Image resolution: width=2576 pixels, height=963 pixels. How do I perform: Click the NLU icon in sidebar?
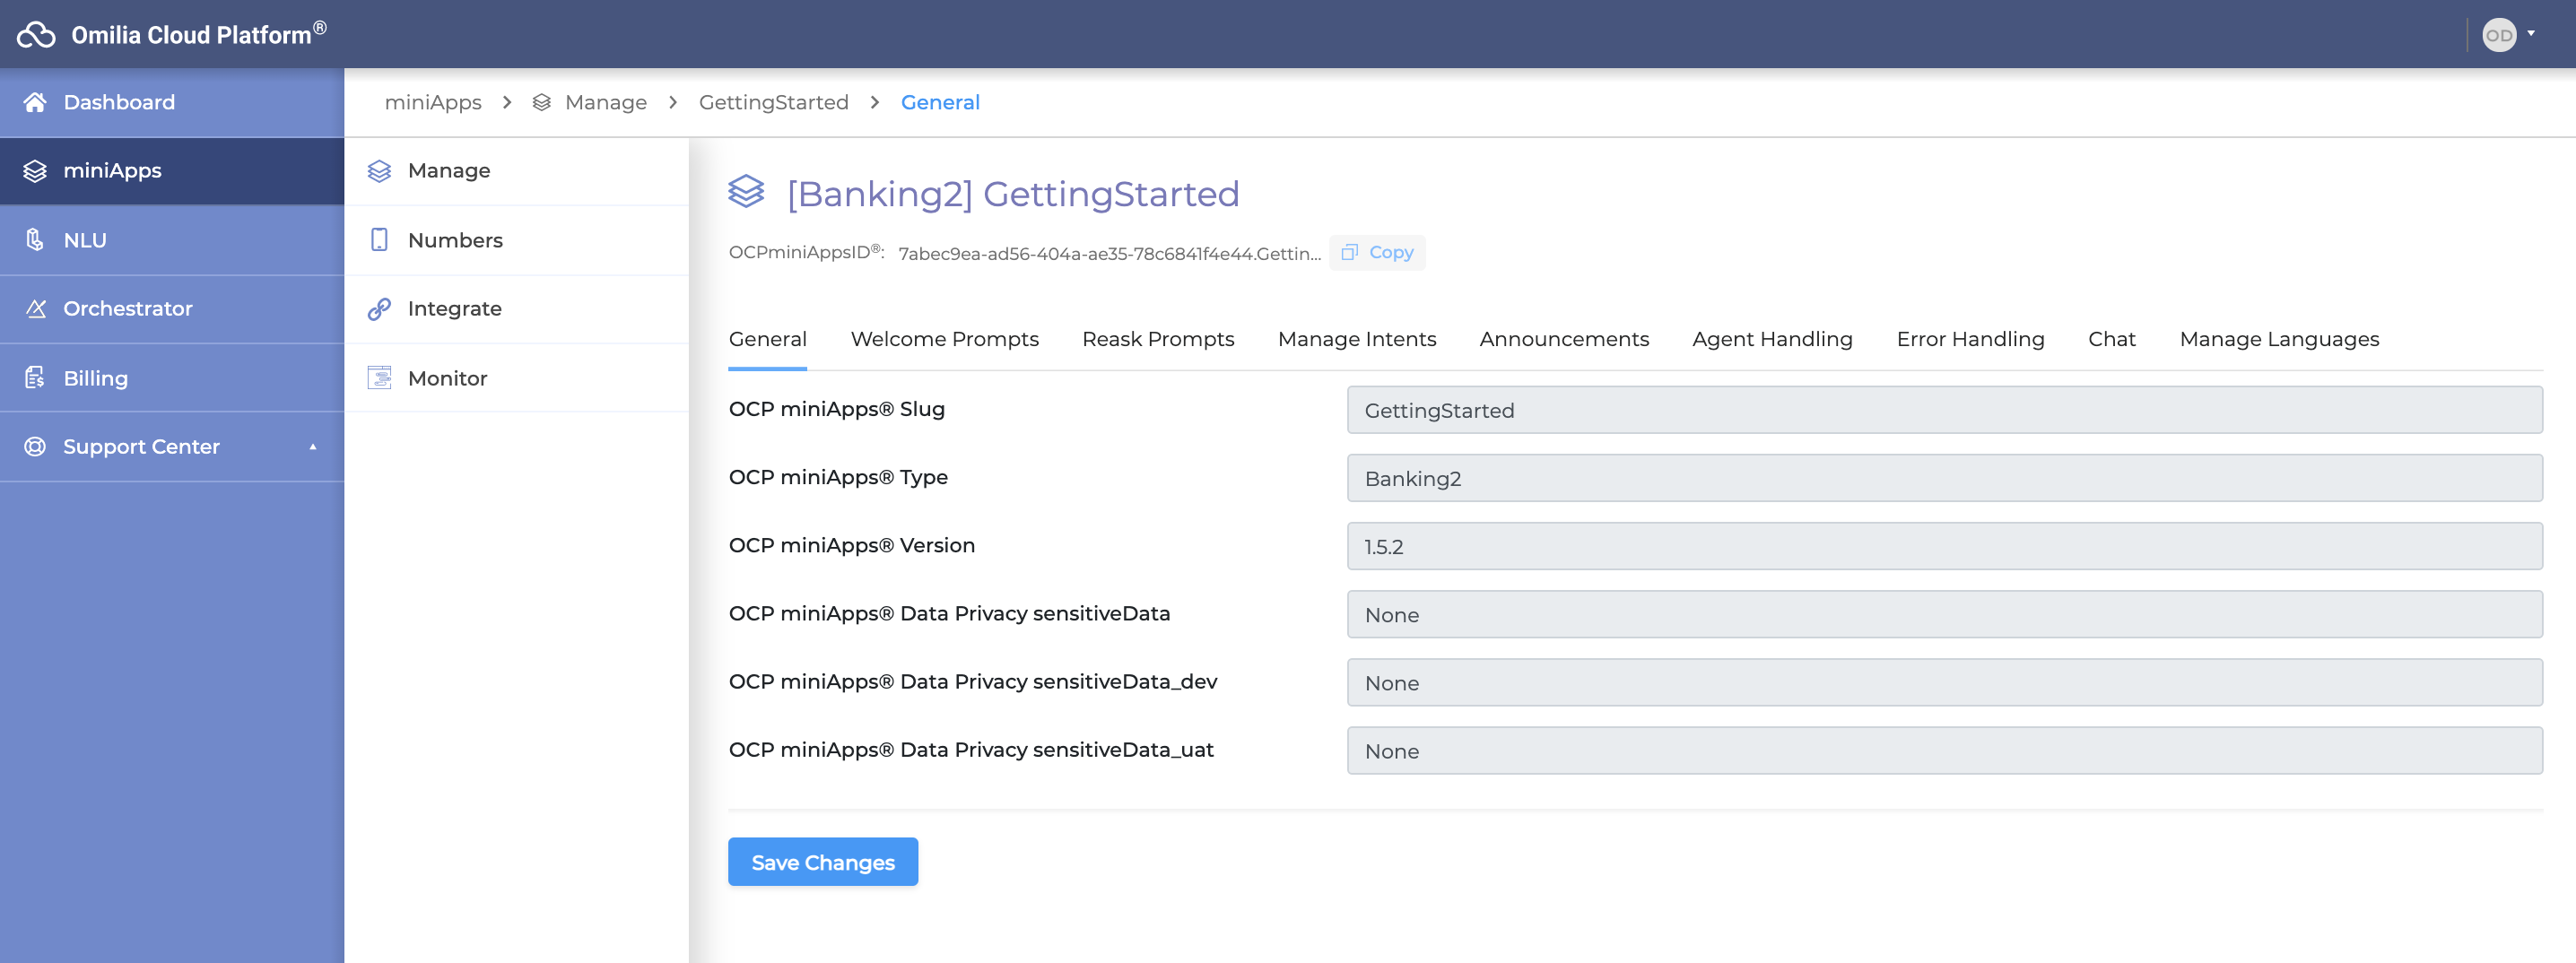[35, 240]
